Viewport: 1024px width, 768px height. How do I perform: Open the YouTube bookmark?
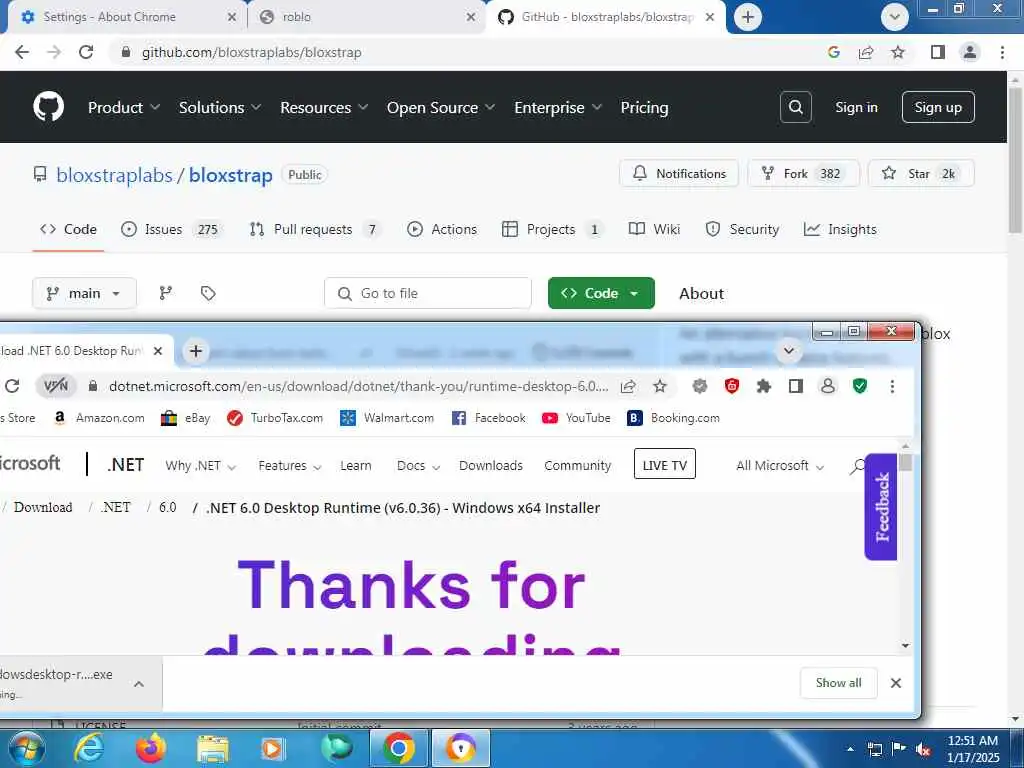(x=577, y=418)
